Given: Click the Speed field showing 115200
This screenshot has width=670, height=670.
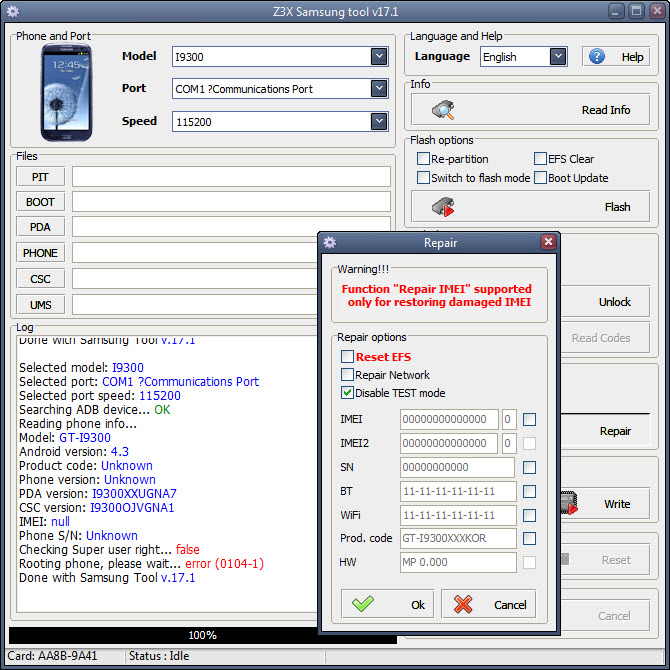Looking at the screenshot, I should pos(280,121).
